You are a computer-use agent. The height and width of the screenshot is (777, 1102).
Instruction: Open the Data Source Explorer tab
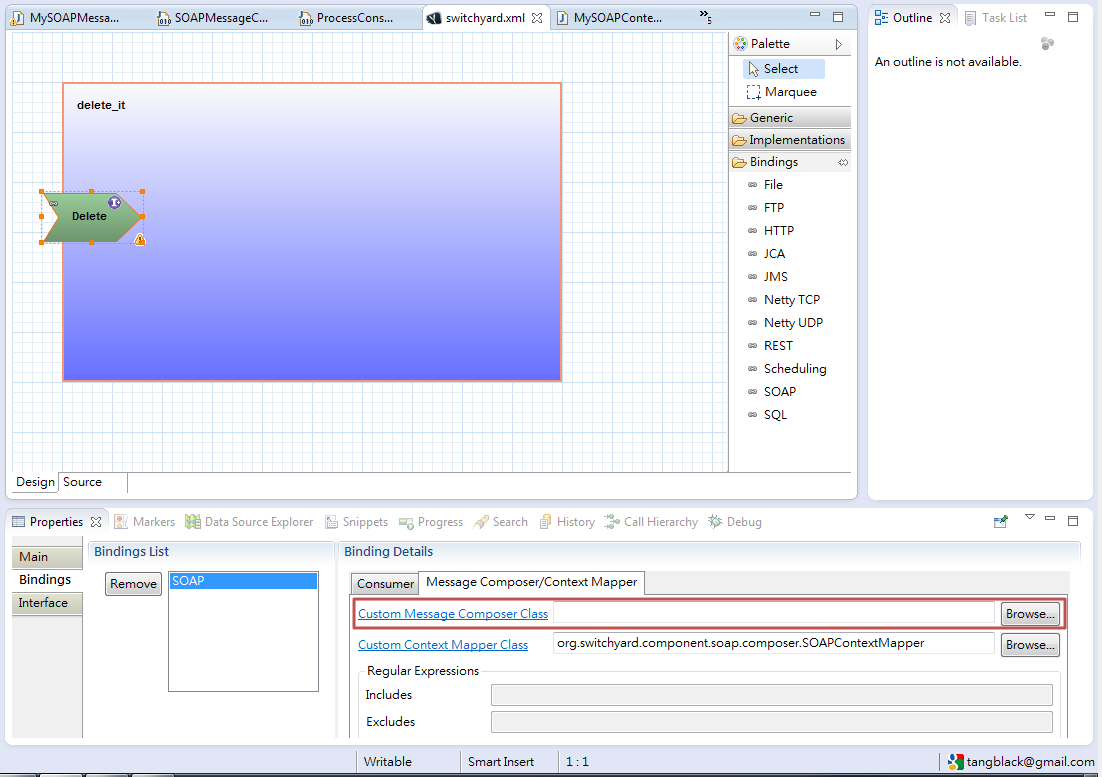(249, 522)
